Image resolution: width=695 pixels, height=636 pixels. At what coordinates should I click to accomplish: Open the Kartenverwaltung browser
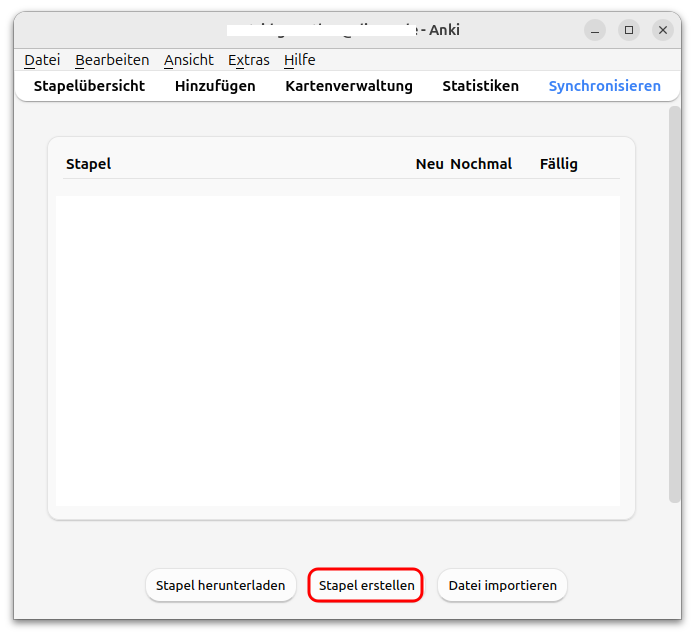pos(349,86)
